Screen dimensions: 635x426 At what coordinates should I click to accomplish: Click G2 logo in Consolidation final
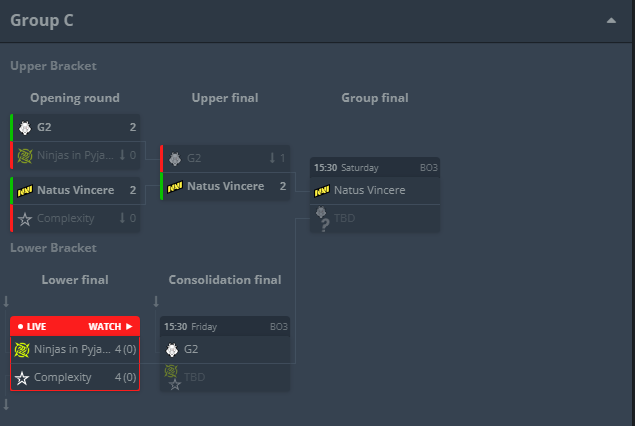(172, 350)
